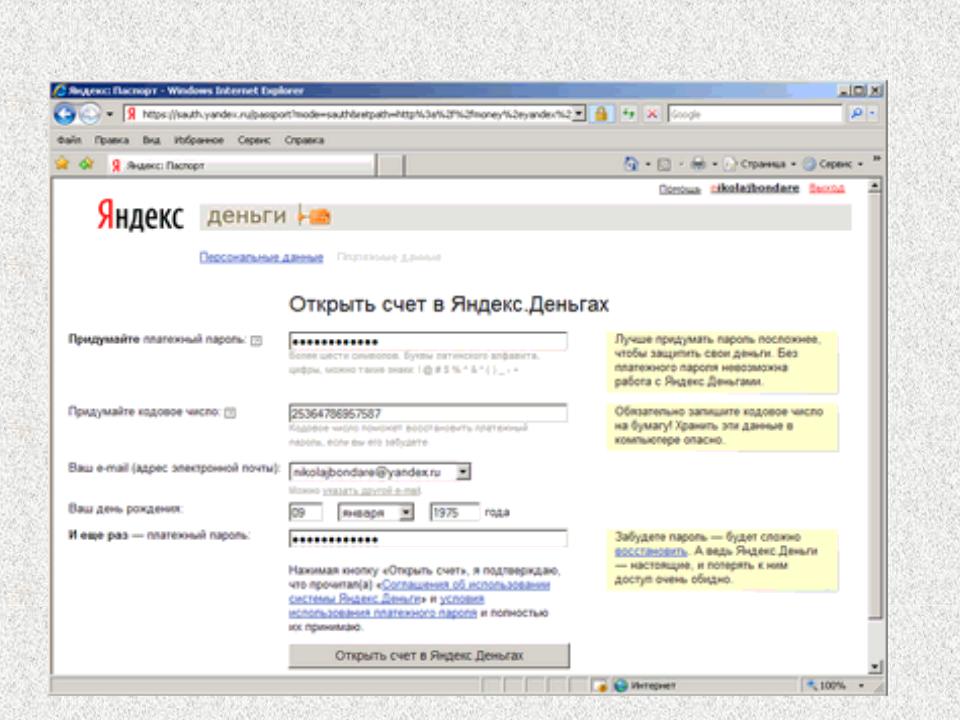Open the Персональные данные link
The width and height of the screenshot is (960, 720).
click(x=261, y=257)
